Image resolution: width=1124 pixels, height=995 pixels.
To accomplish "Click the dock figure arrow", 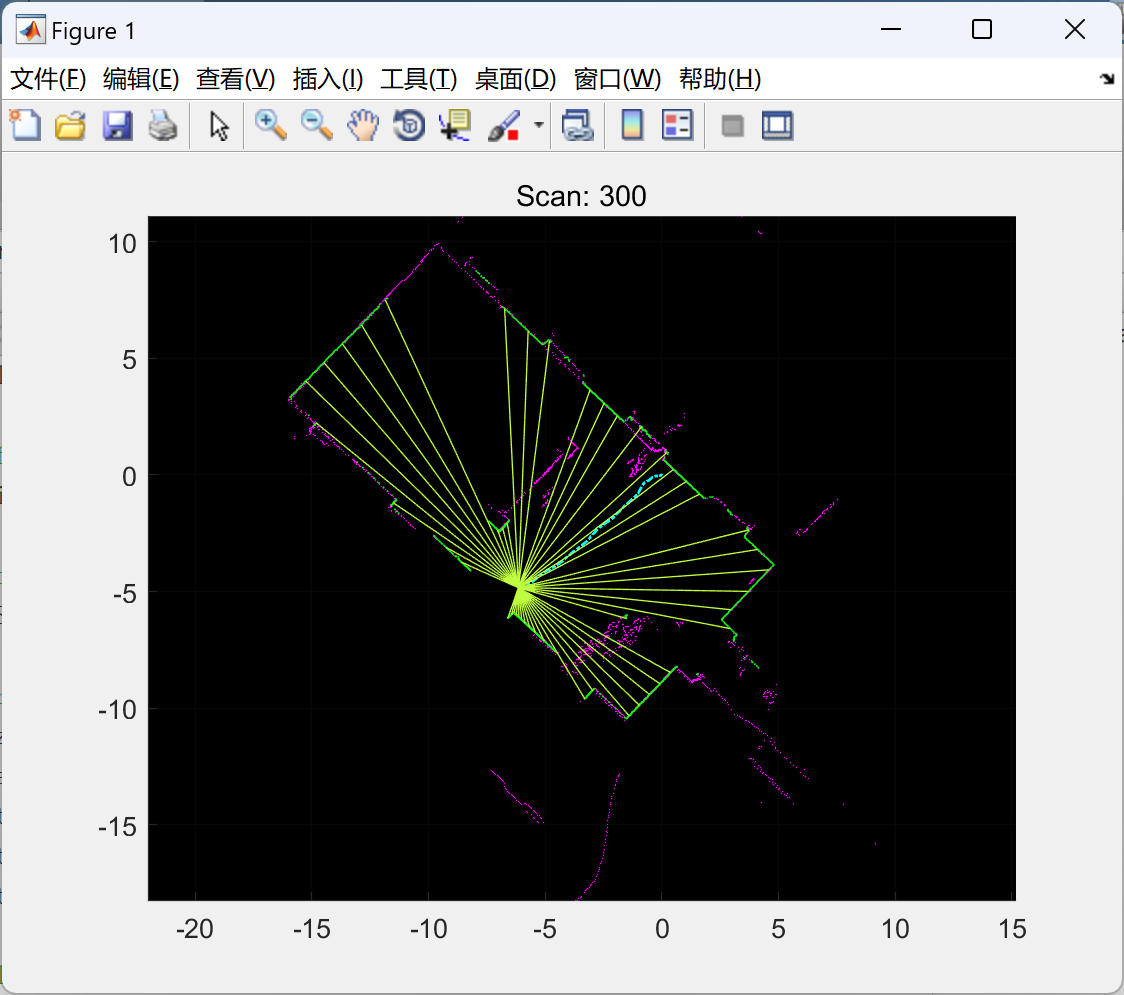I will (x=1106, y=79).
